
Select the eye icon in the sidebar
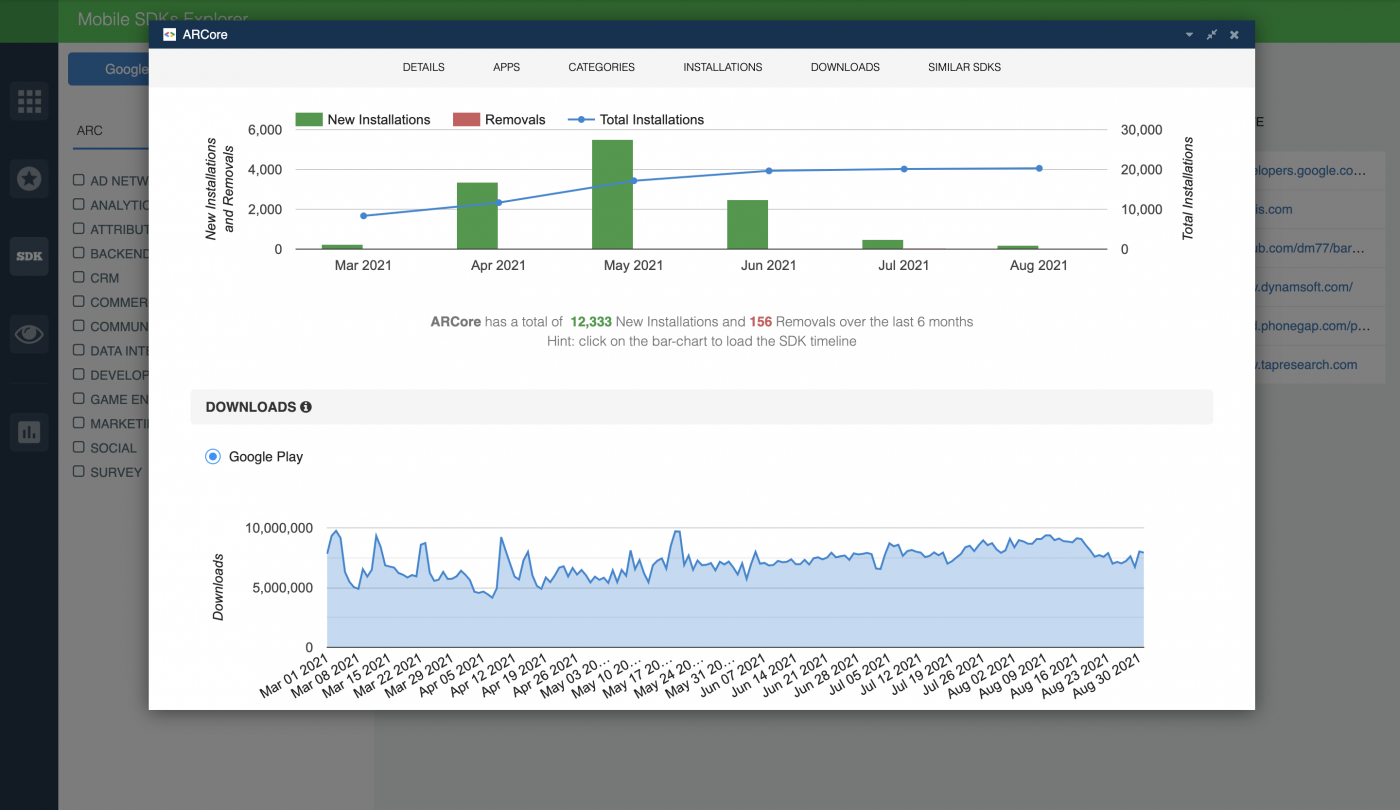[28, 334]
